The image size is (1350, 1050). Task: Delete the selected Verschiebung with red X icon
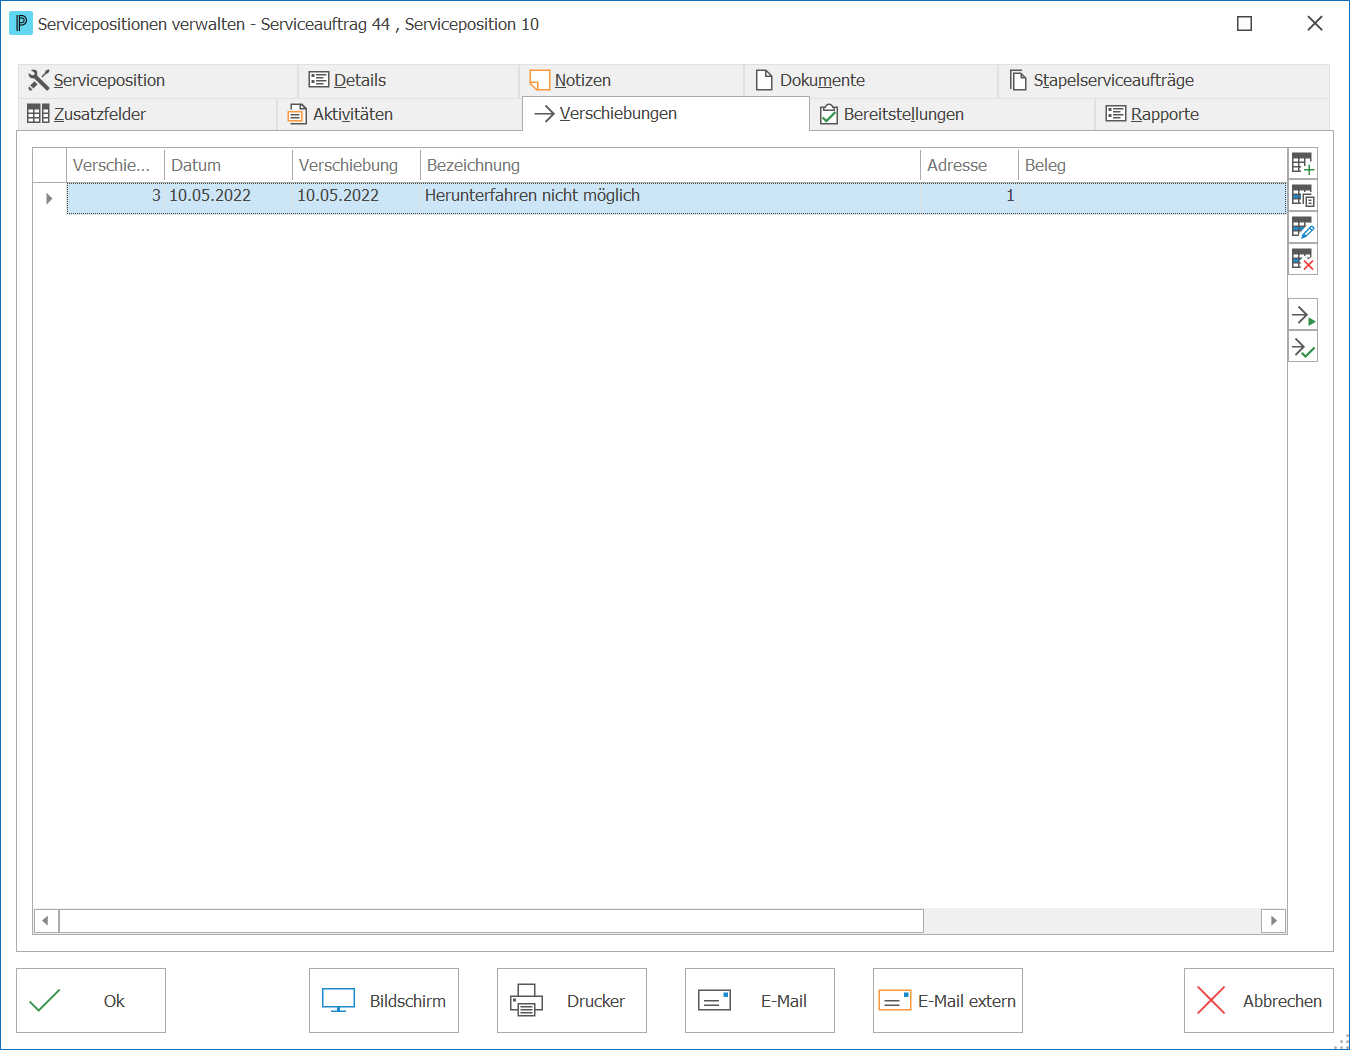(x=1302, y=260)
